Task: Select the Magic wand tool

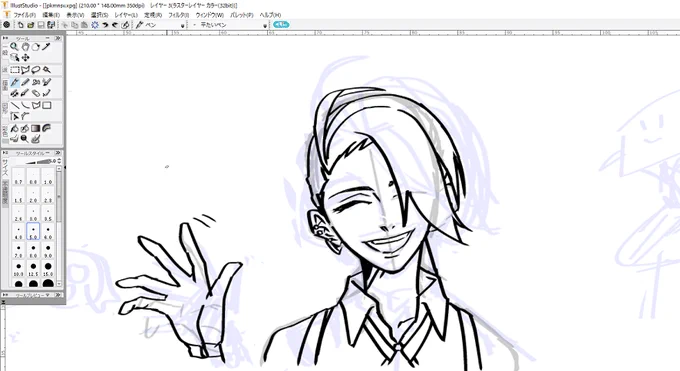Action: click(46, 70)
